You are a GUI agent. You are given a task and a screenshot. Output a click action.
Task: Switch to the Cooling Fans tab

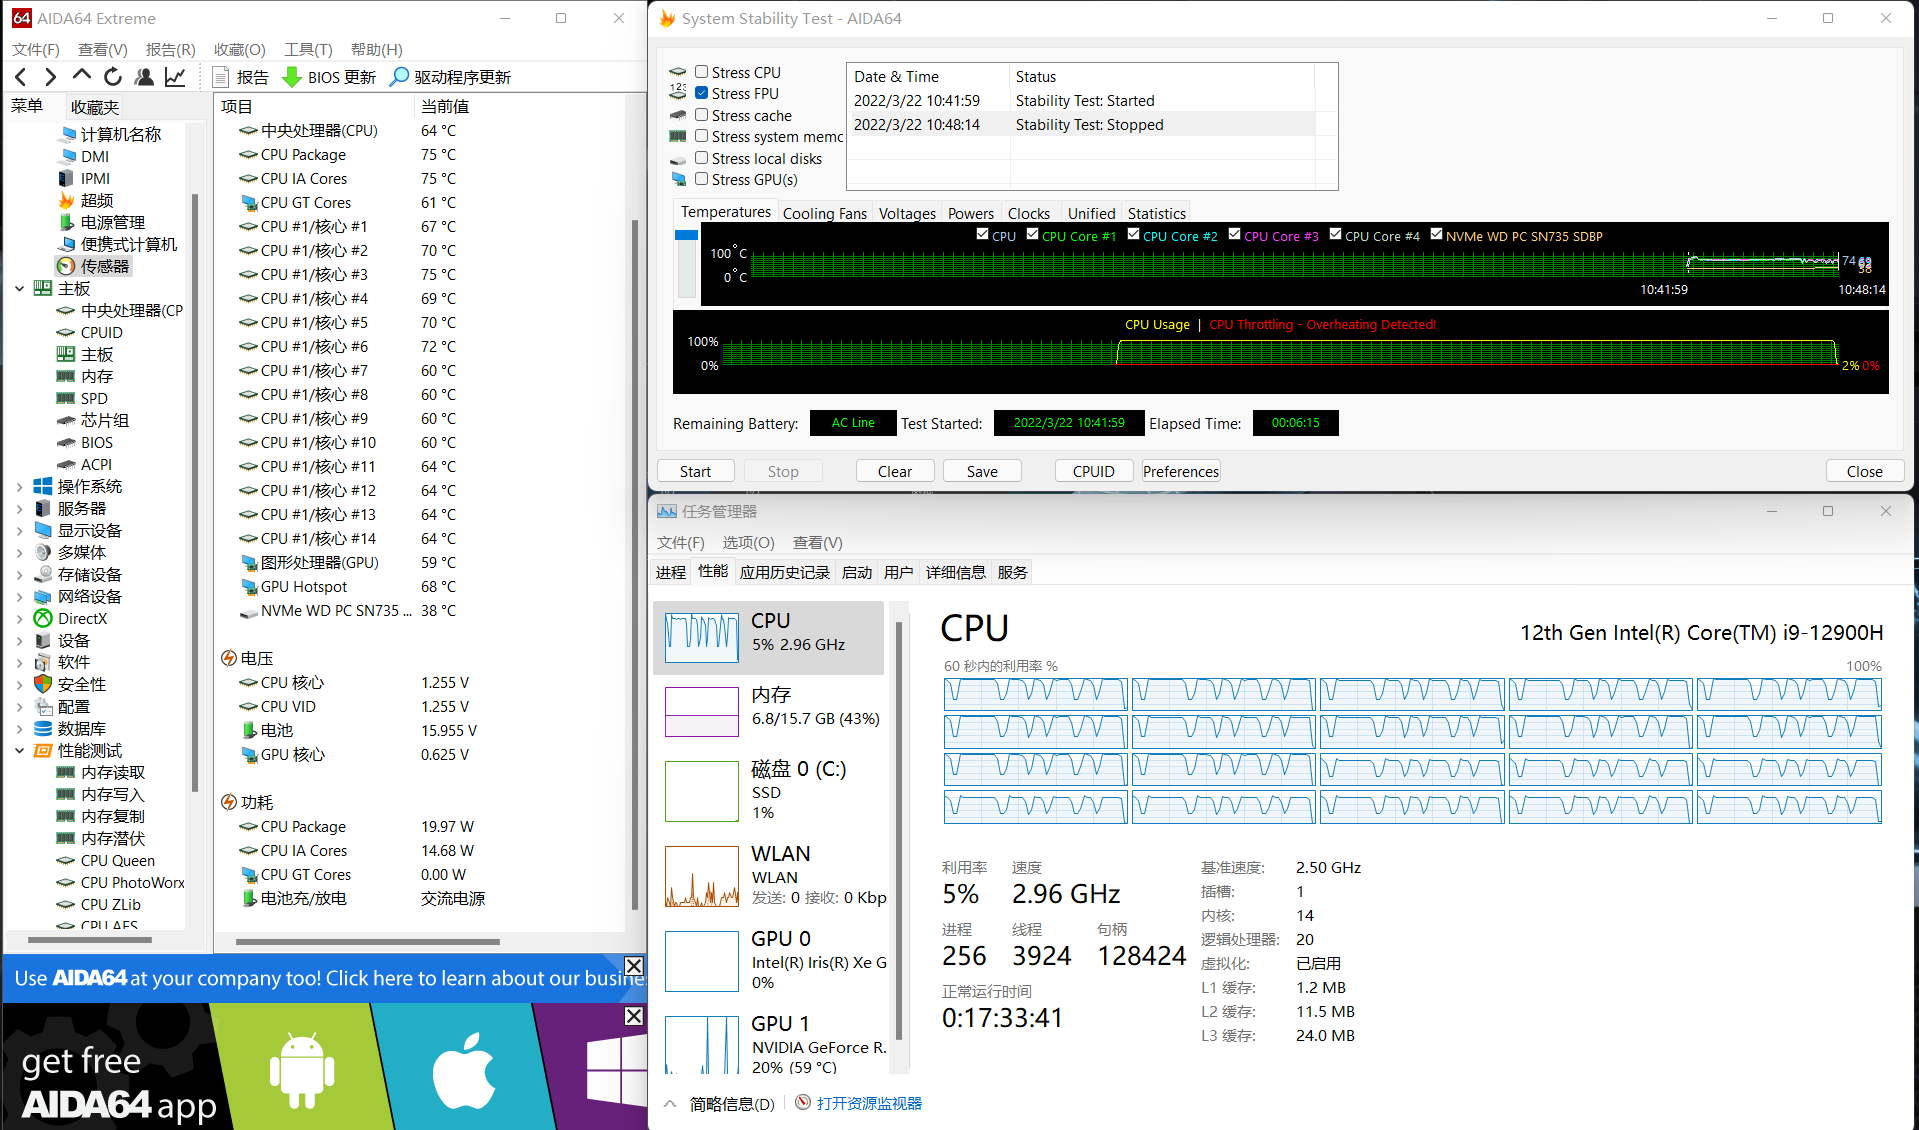click(824, 213)
